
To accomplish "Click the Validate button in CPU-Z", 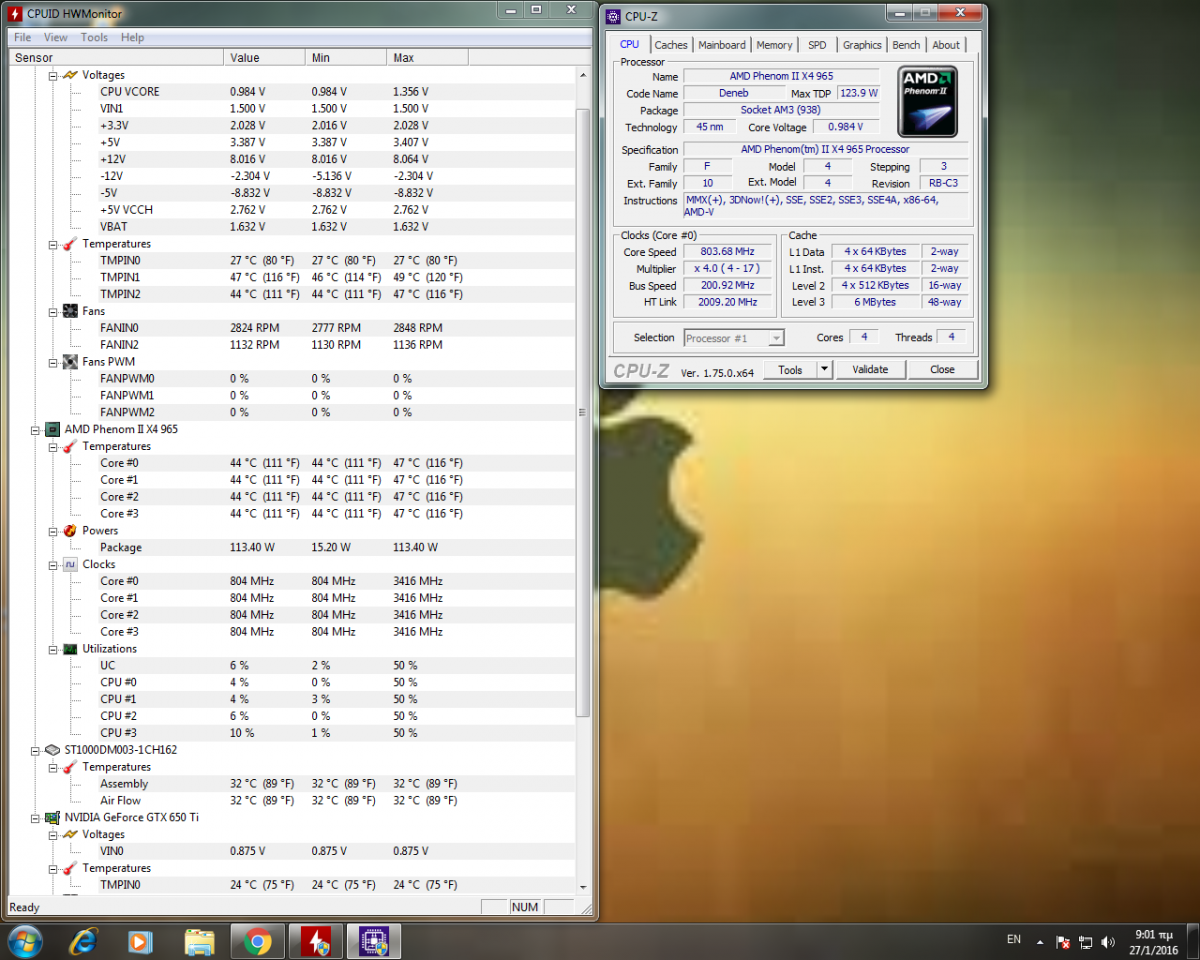I will tap(870, 369).
